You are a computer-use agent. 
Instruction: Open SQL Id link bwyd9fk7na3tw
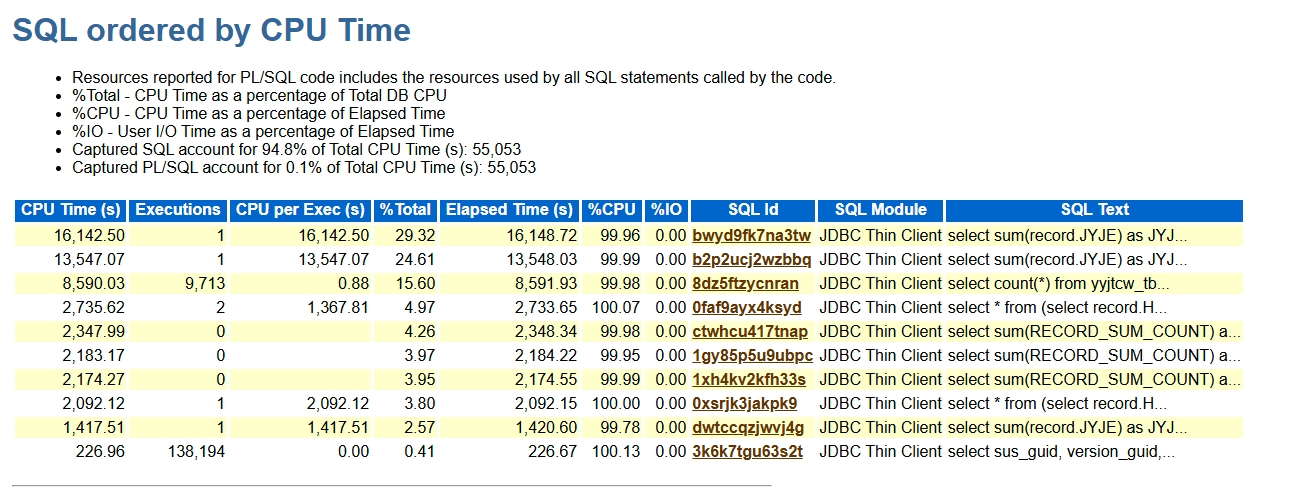coord(751,236)
